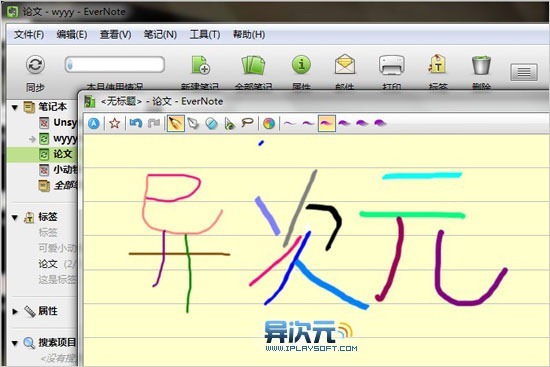Choose the second-thinnest stroke width

(x=308, y=123)
